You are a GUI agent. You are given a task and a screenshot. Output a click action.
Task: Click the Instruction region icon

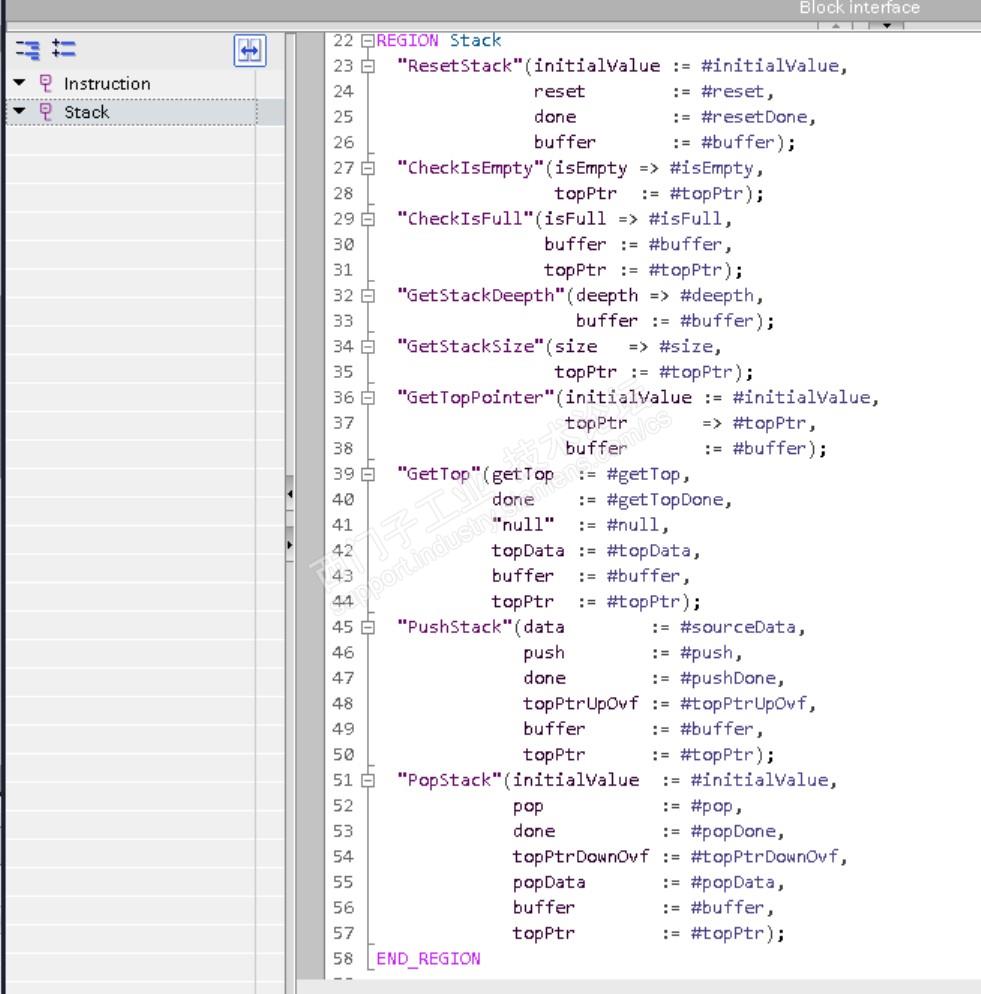(x=46, y=83)
